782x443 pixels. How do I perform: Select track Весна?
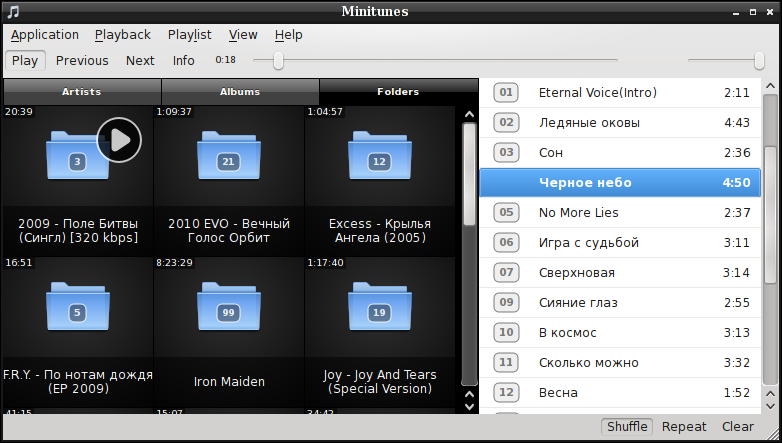coord(620,392)
